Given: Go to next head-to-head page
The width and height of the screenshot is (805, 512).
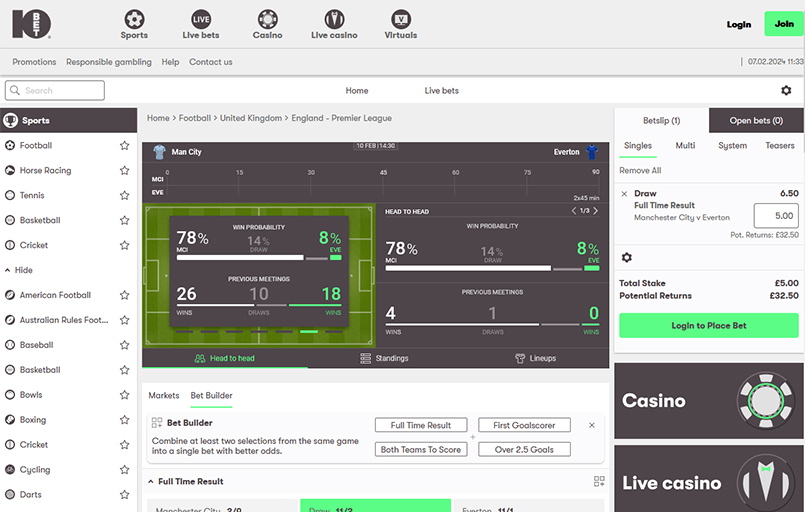Looking at the screenshot, I should tap(596, 211).
